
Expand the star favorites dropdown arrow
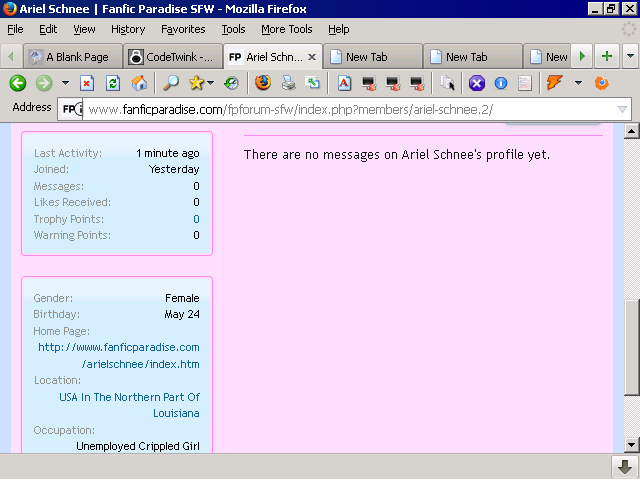point(210,83)
